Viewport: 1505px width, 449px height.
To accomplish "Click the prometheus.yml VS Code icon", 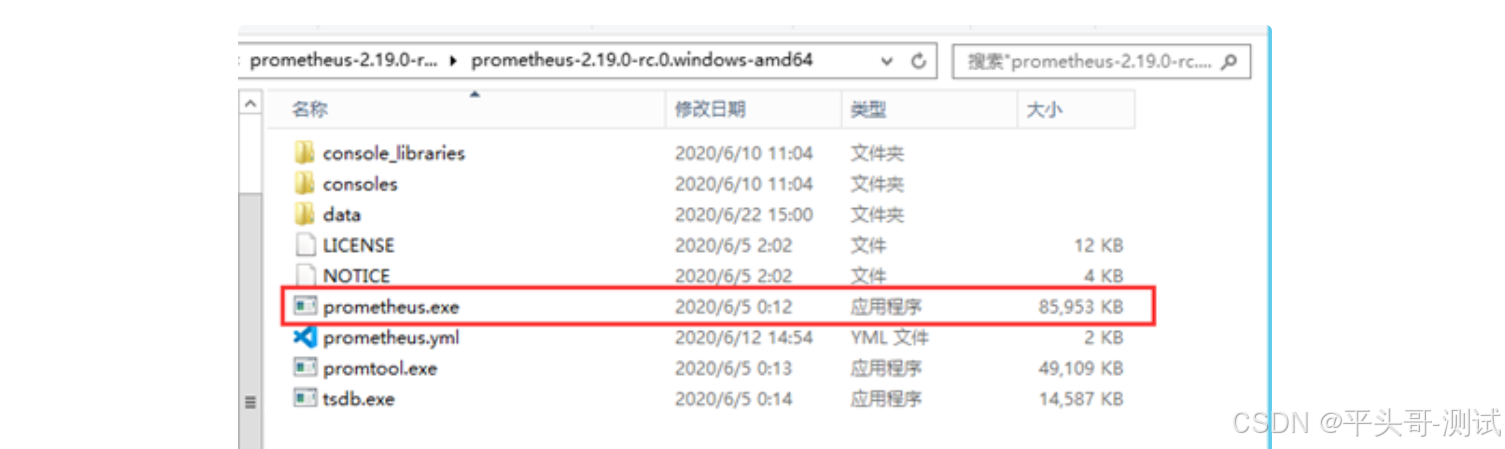I will pos(305,337).
